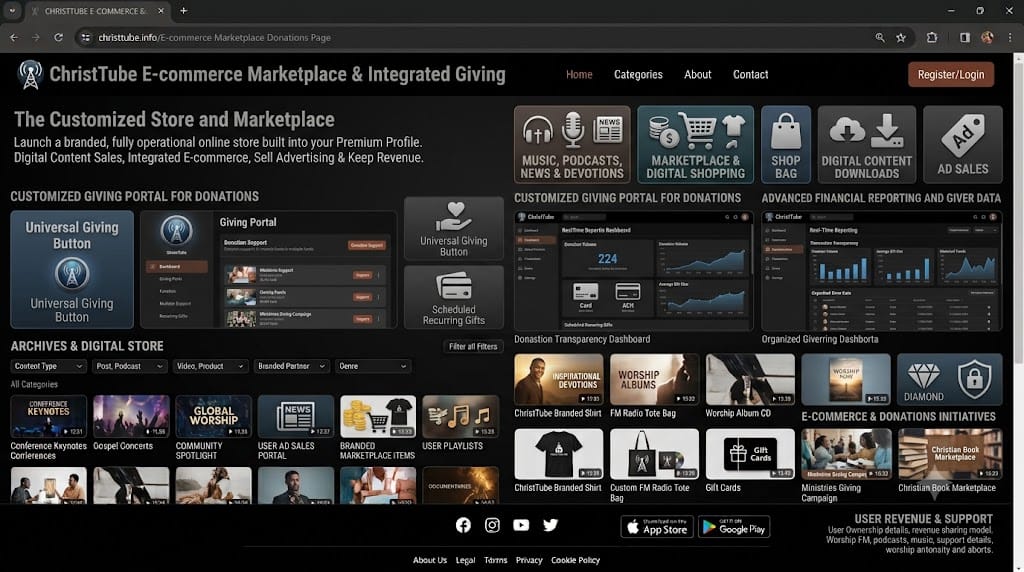Open the Categories nav item

[x=638, y=74]
